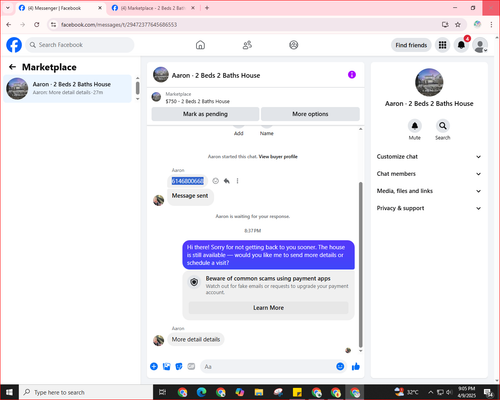Click the conversation list scrollbar
The width and height of the screenshot is (500, 400).
[137, 88]
